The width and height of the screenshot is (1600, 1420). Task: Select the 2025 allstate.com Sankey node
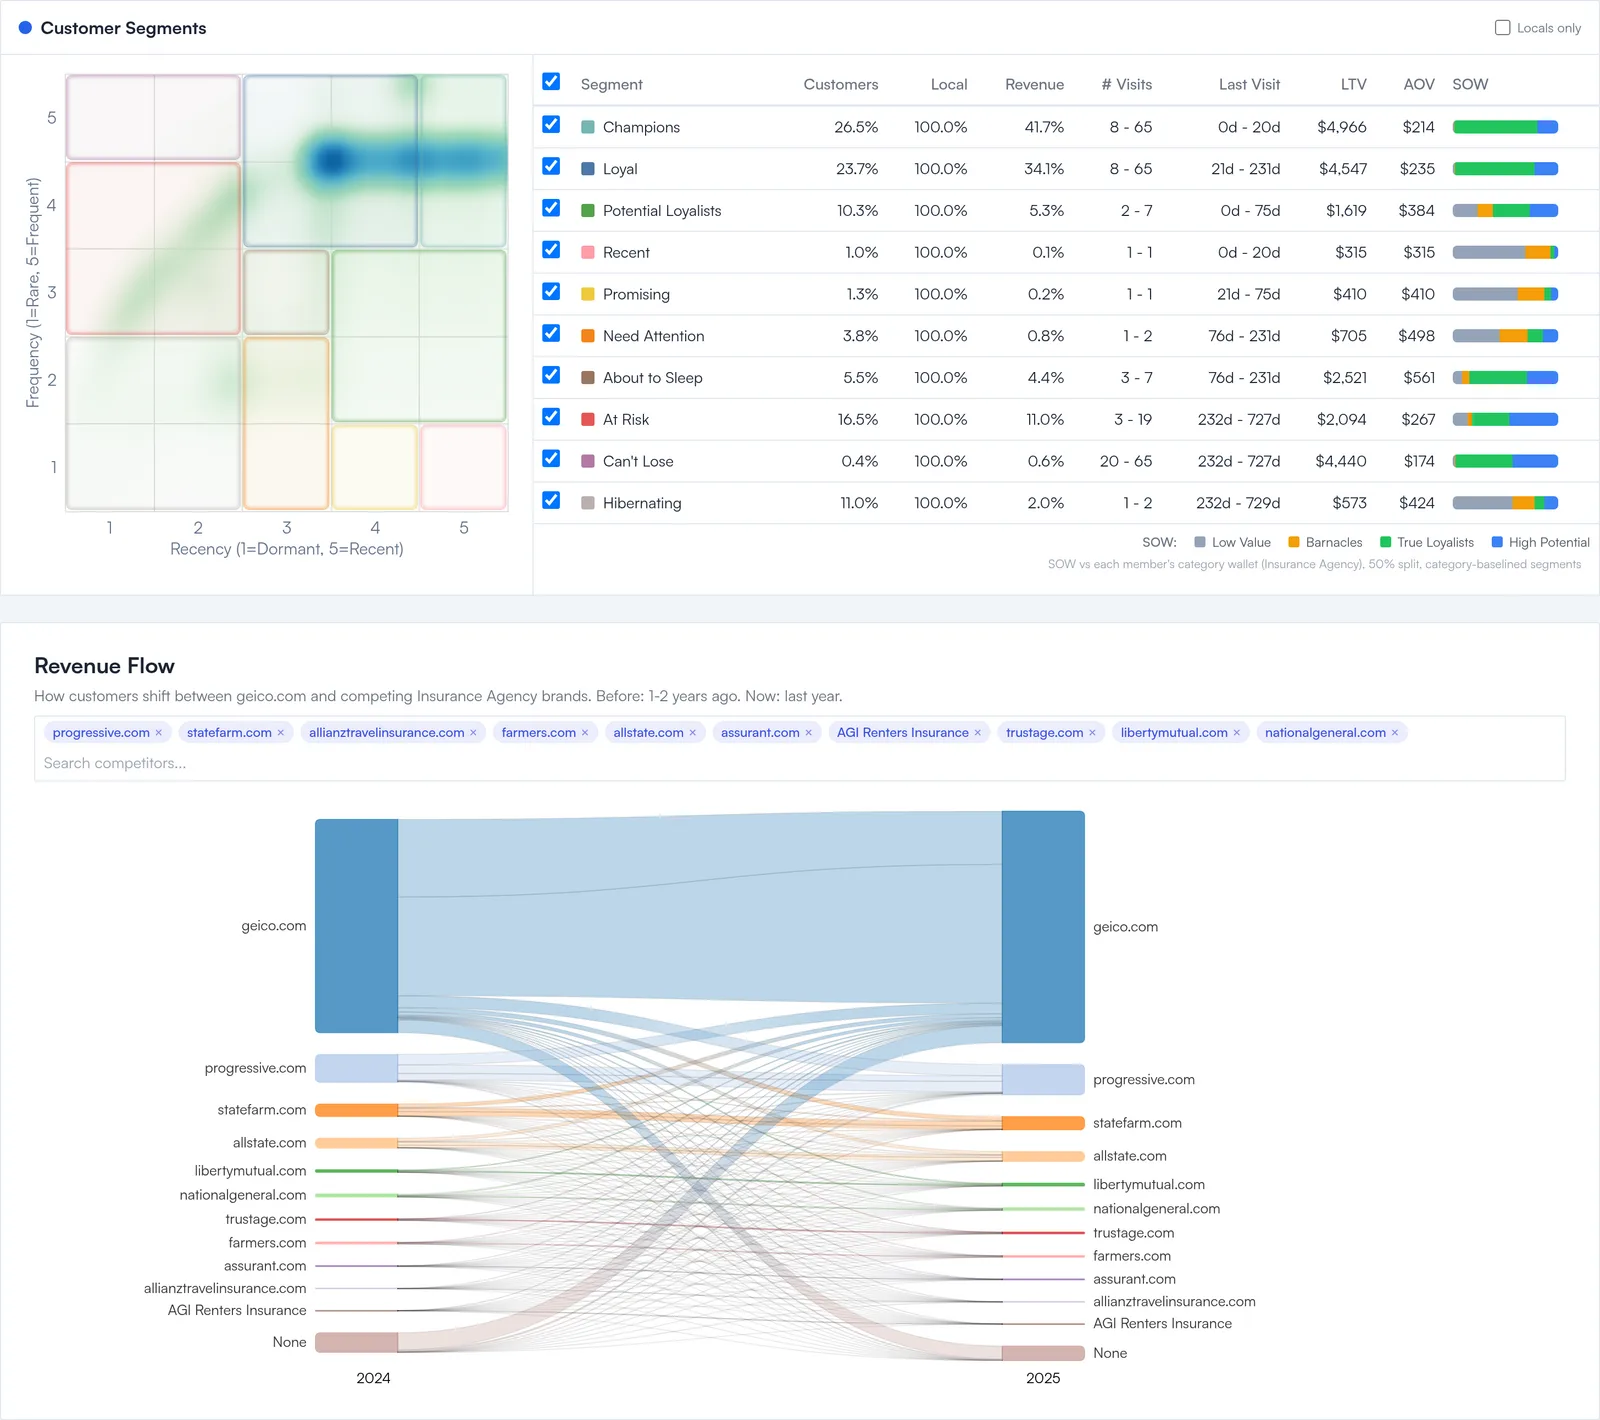pos(1043,1156)
